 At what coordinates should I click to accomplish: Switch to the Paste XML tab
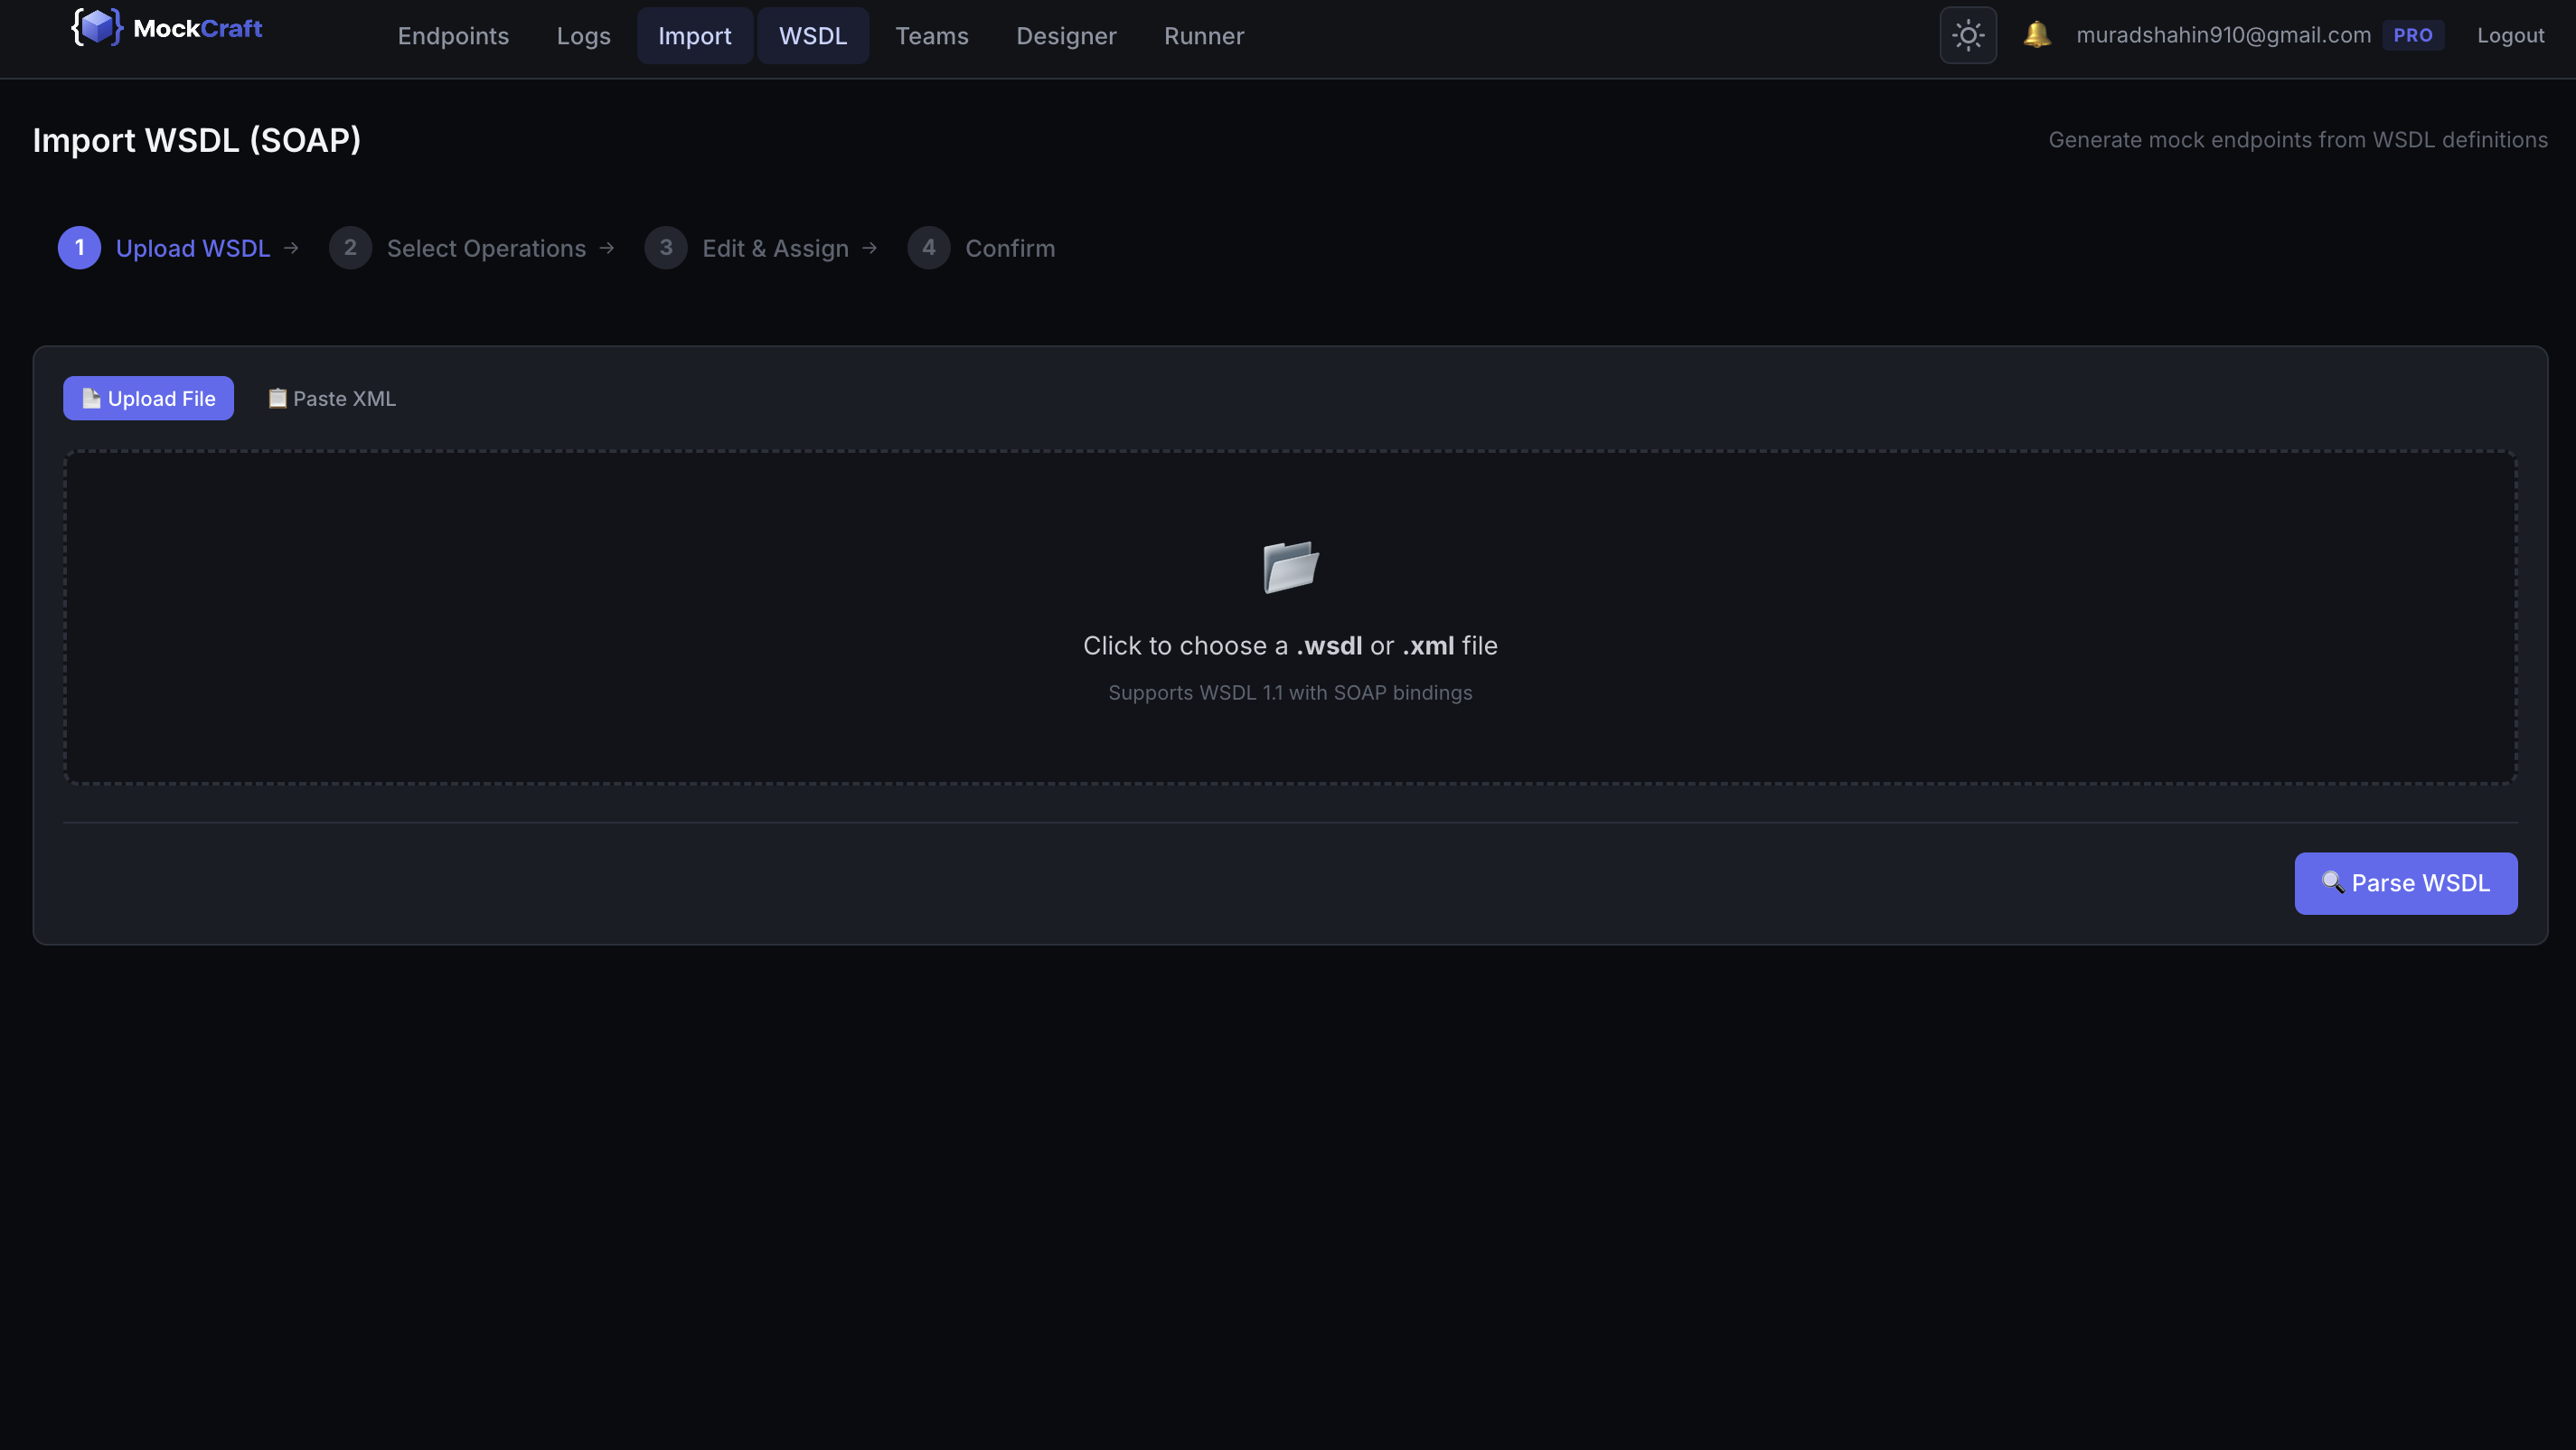click(x=332, y=398)
